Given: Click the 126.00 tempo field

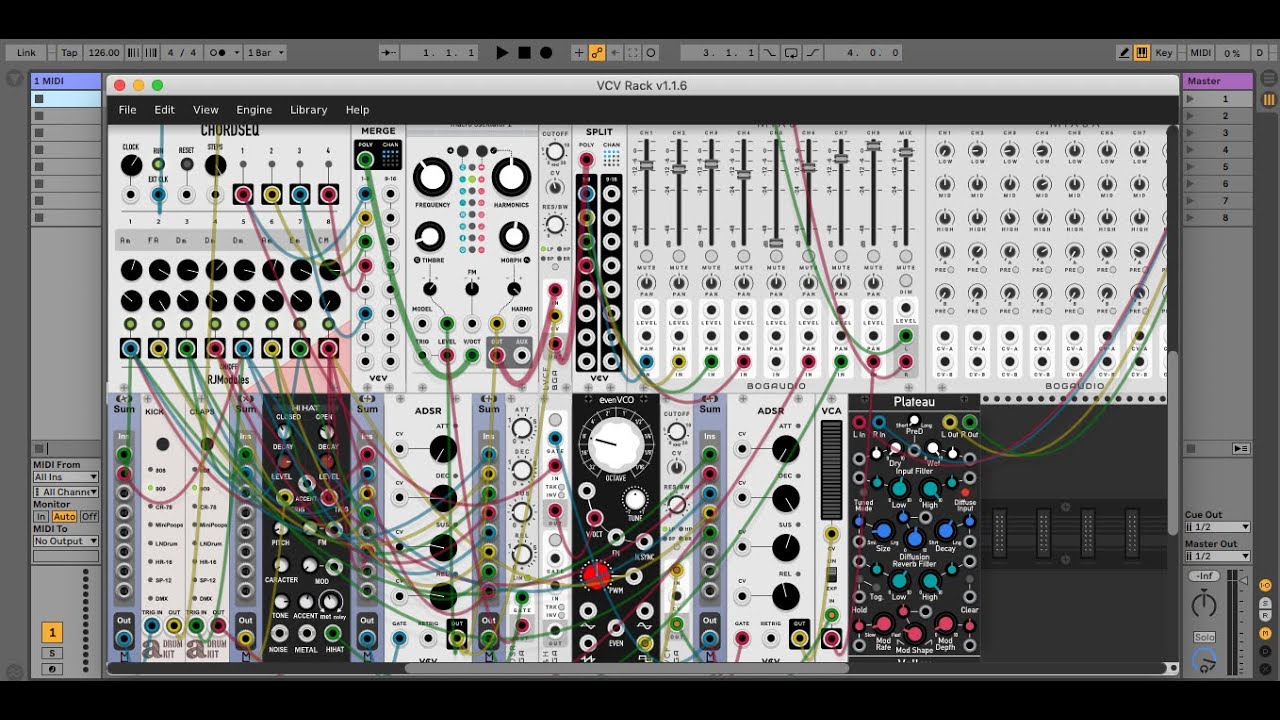Looking at the screenshot, I should tap(103, 53).
